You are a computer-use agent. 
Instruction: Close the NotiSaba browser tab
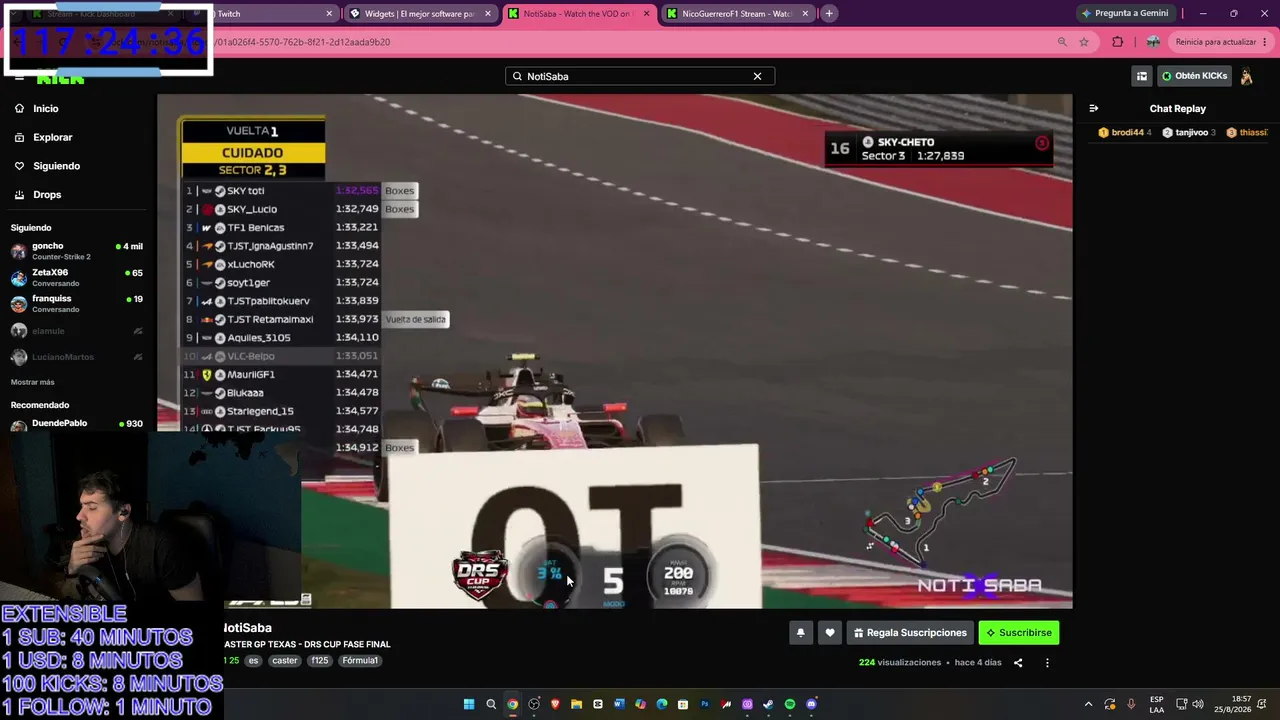click(646, 14)
